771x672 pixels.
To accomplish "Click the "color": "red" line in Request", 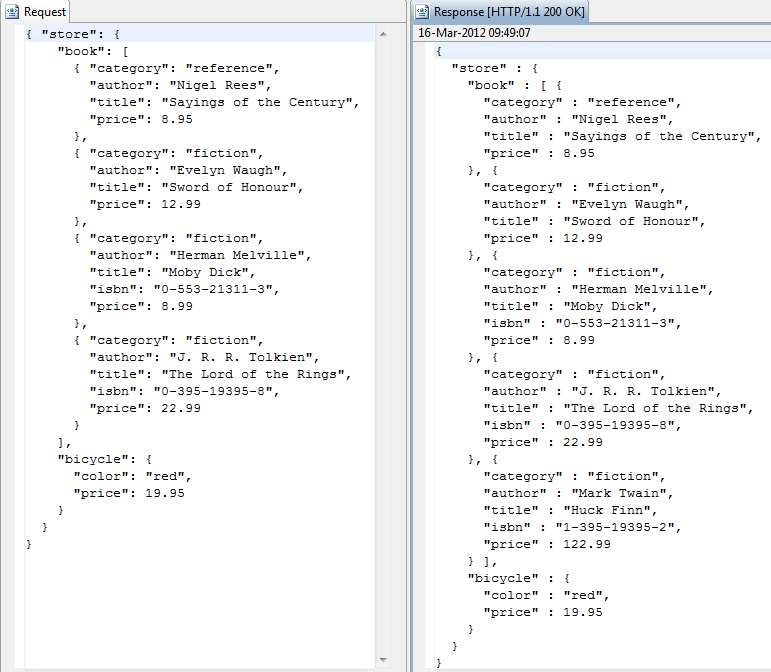I will tap(132, 476).
